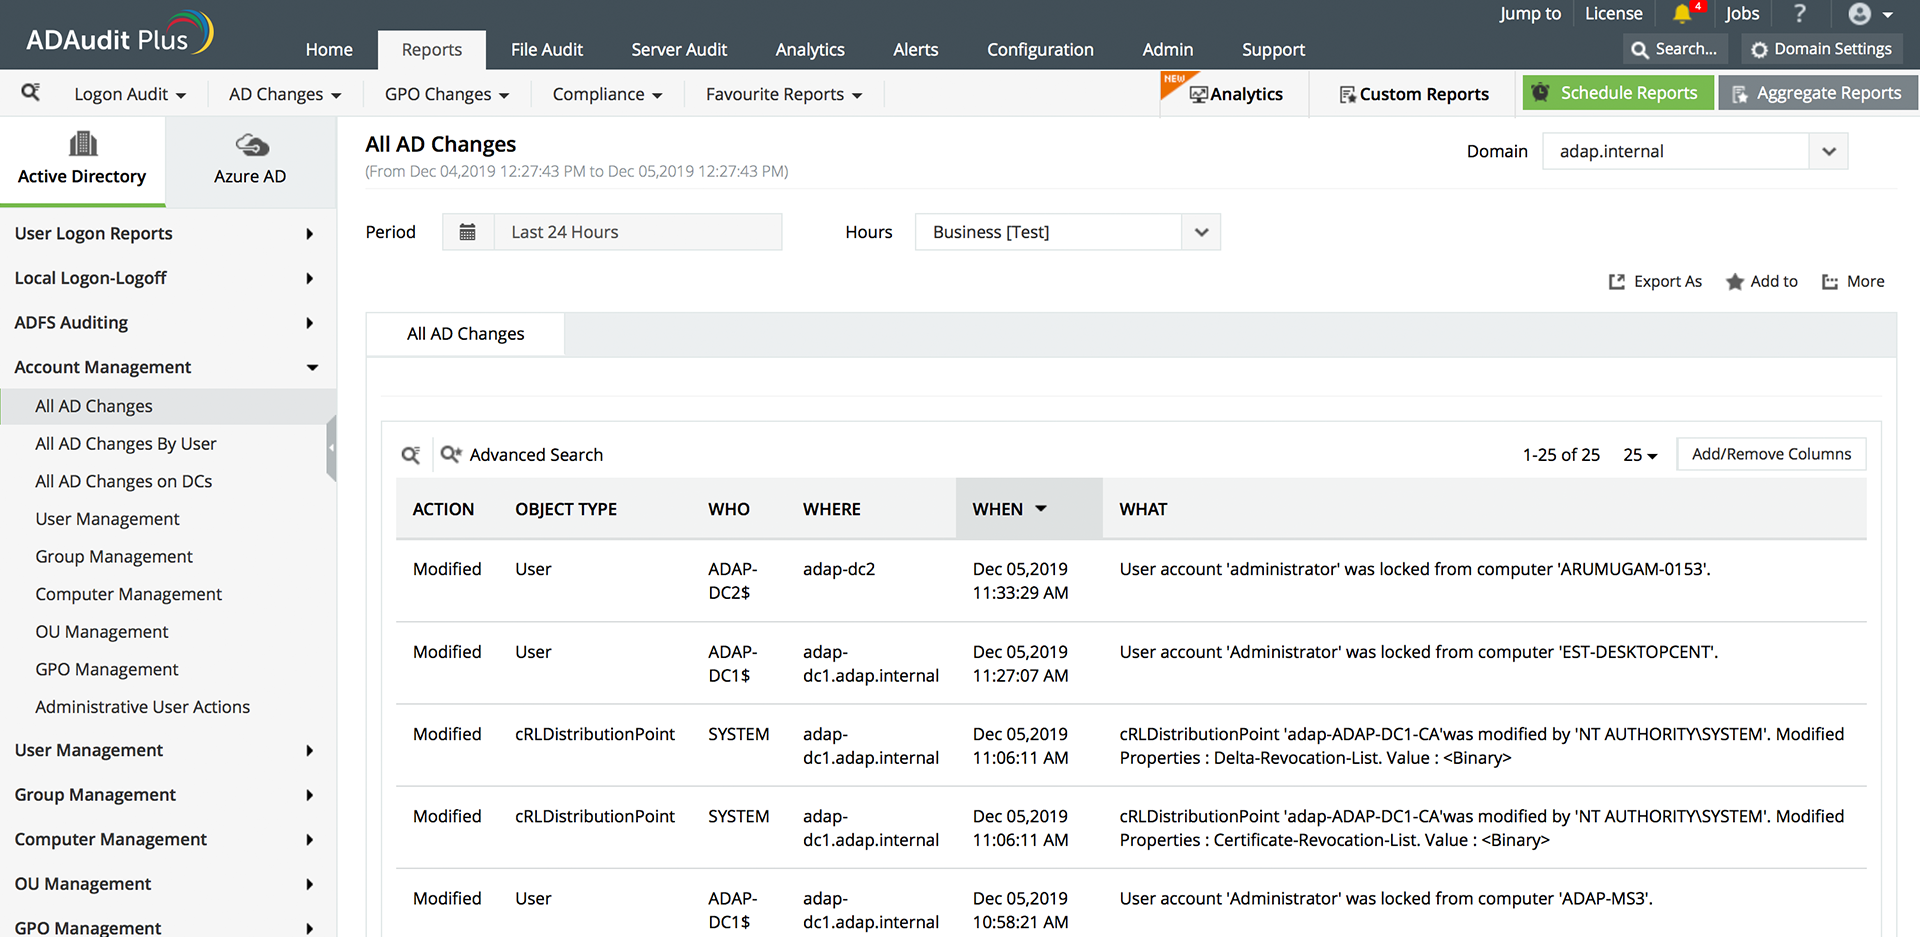The height and width of the screenshot is (937, 1920).
Task: Open the adap.internal domain dropdown
Action: click(1829, 151)
